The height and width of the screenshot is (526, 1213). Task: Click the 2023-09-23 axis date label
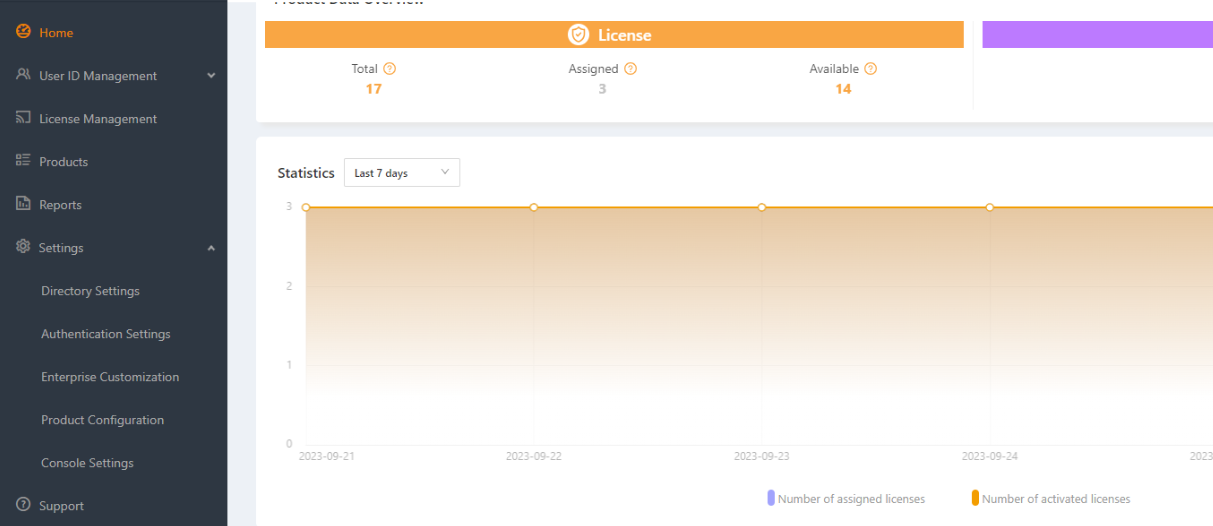(x=762, y=456)
